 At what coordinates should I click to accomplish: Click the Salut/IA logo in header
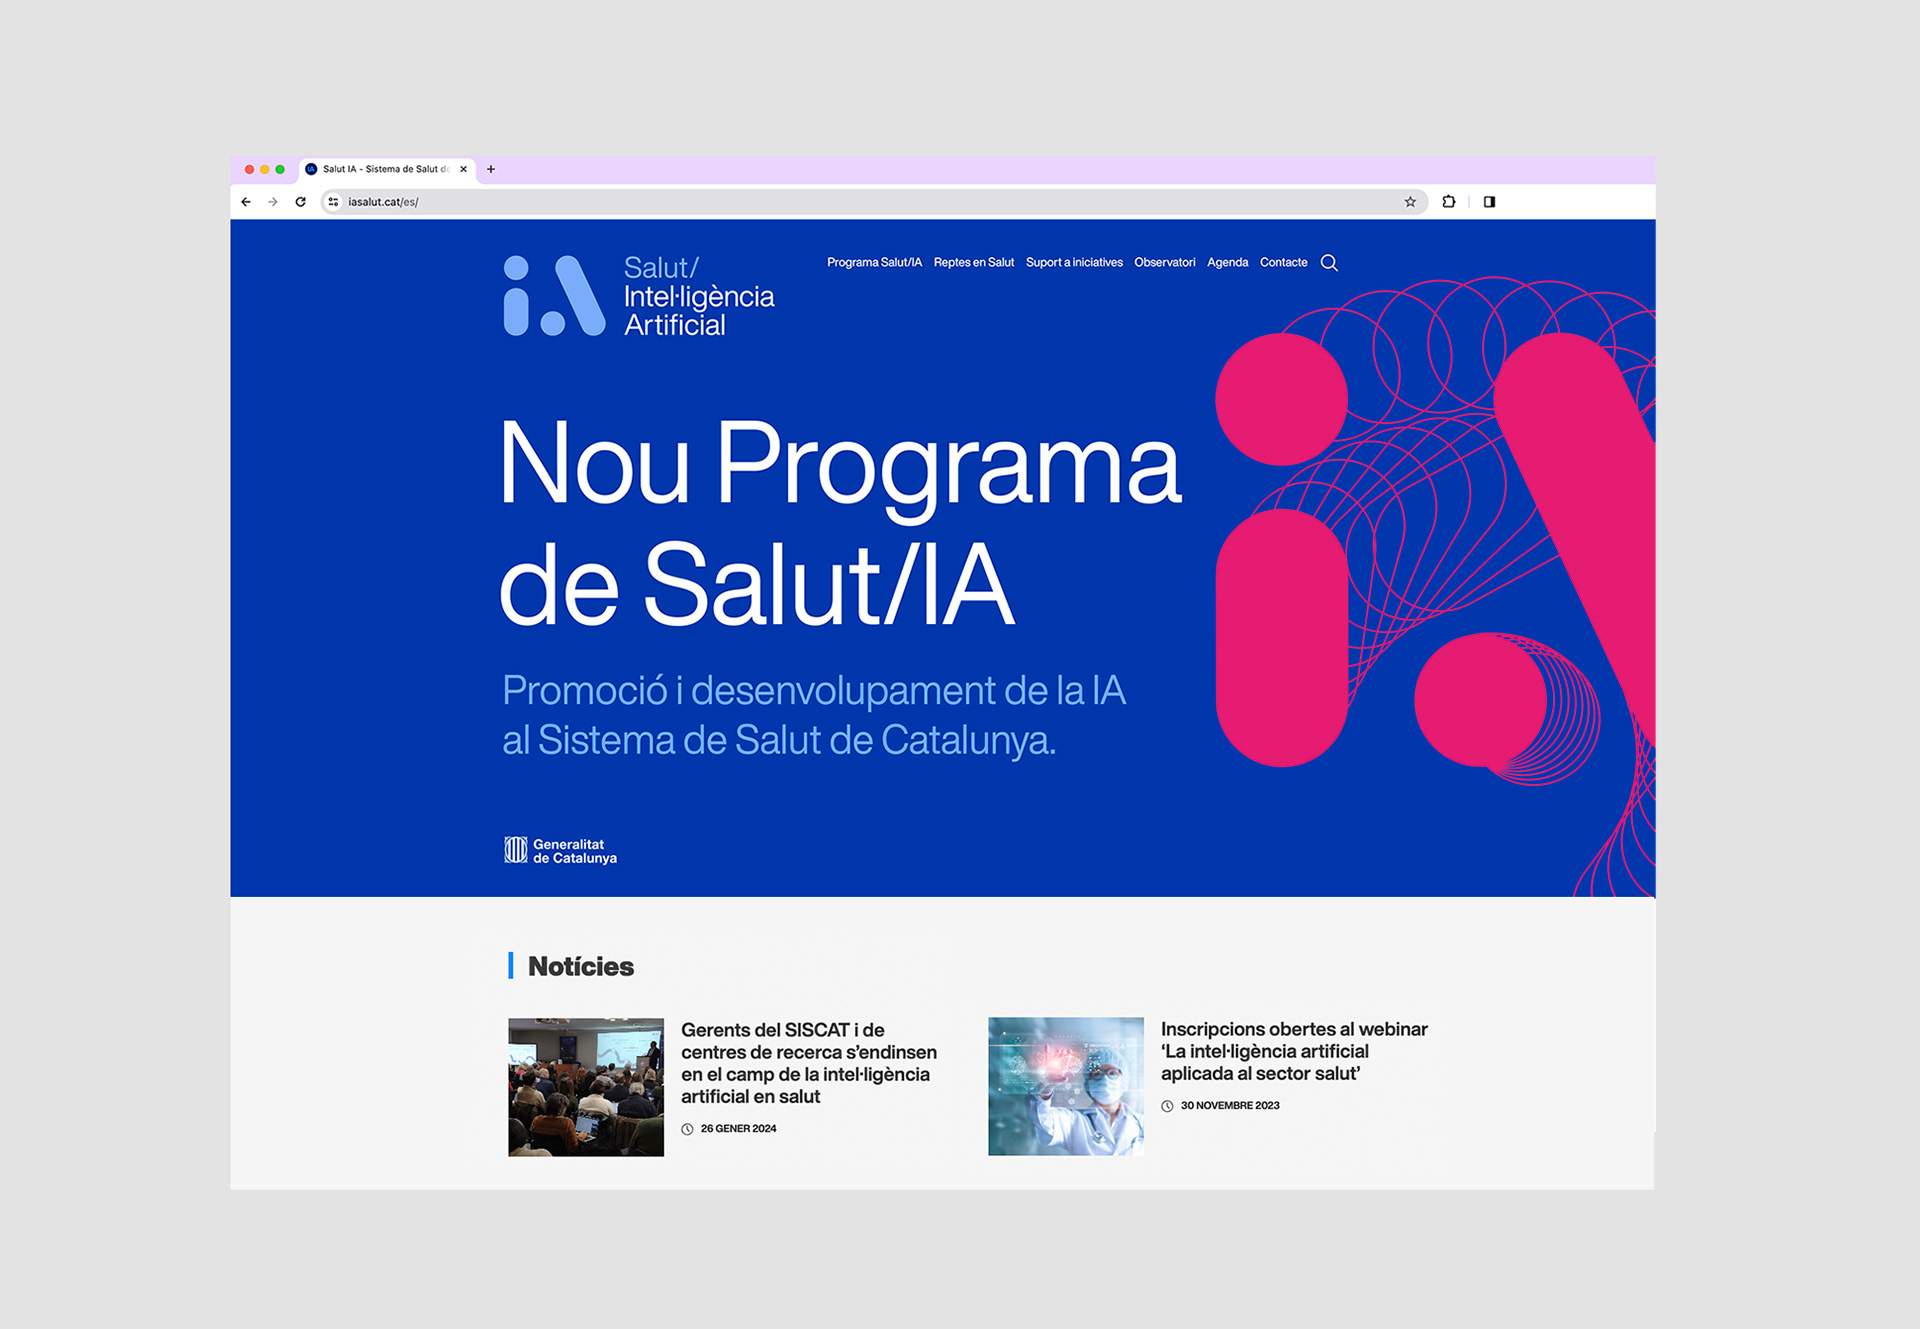pos(638,296)
